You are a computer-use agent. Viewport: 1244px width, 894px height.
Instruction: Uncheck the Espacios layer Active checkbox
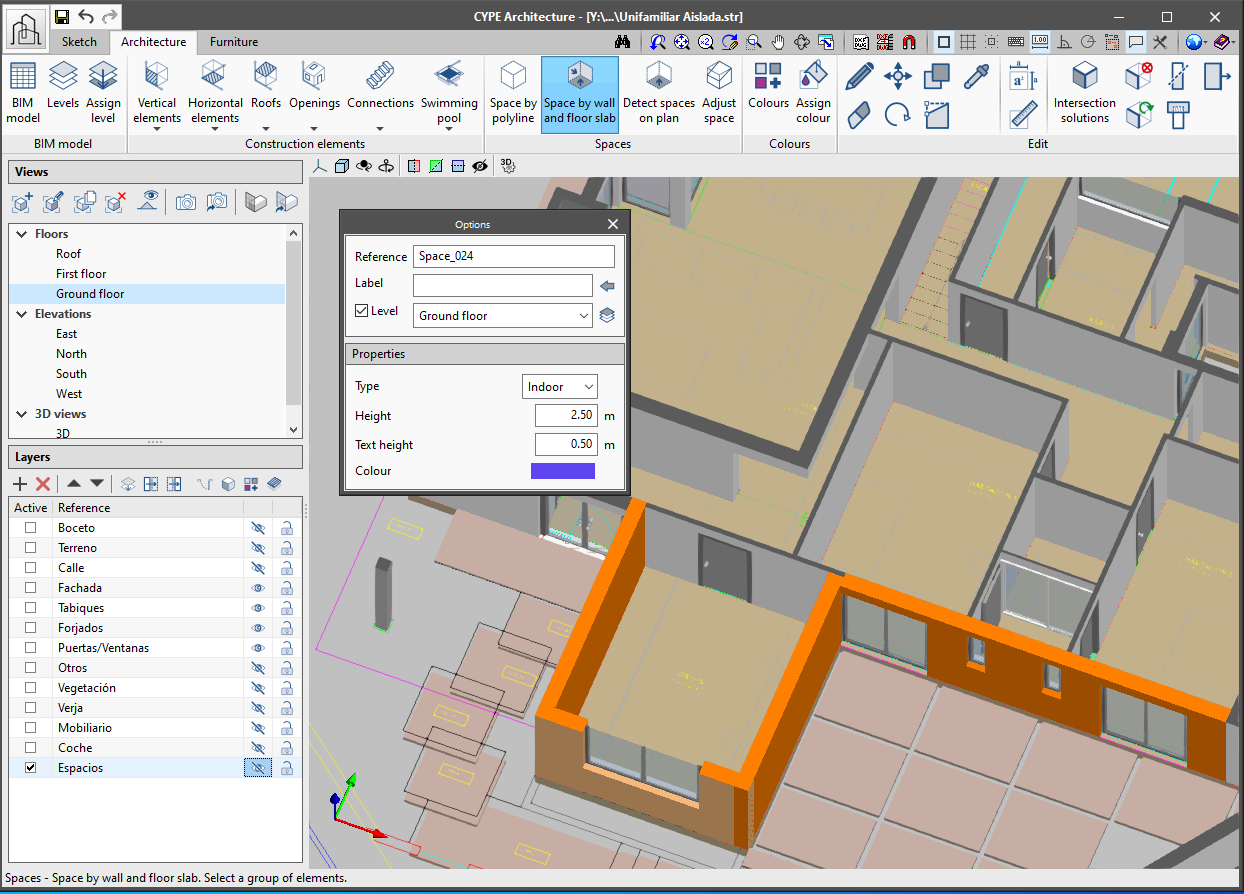pyautogui.click(x=30, y=768)
